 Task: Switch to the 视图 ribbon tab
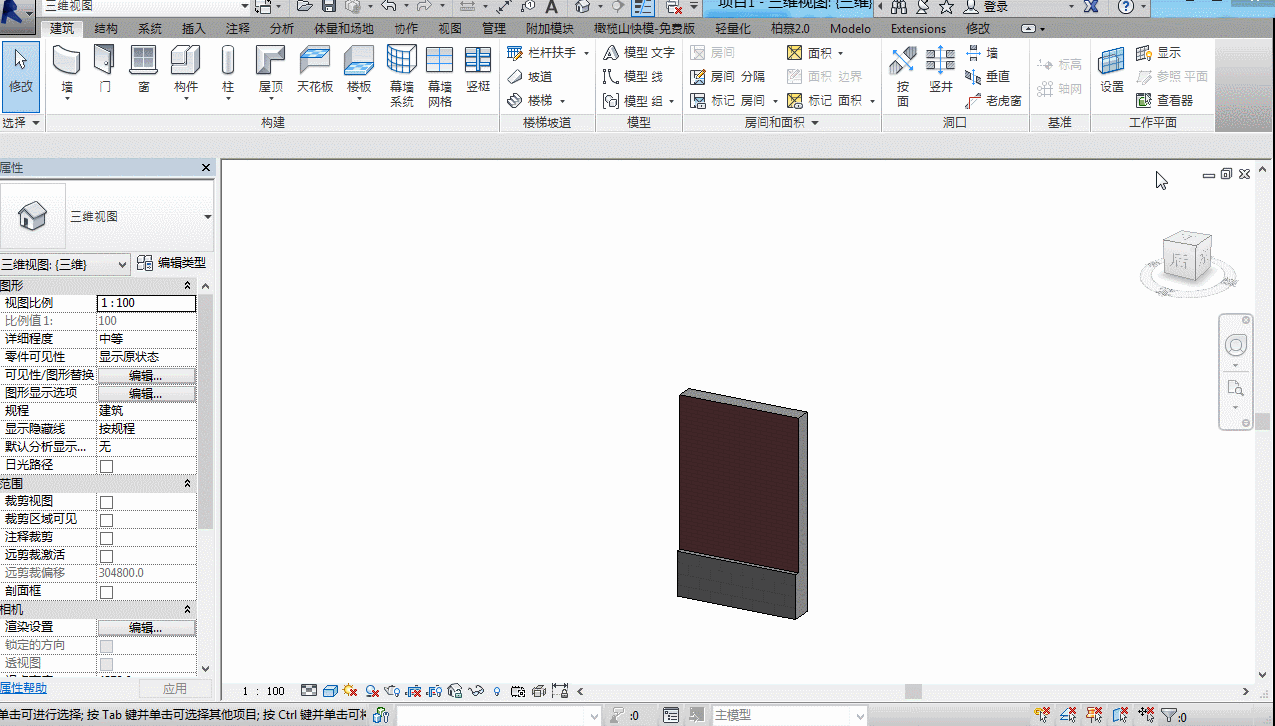tap(450, 29)
